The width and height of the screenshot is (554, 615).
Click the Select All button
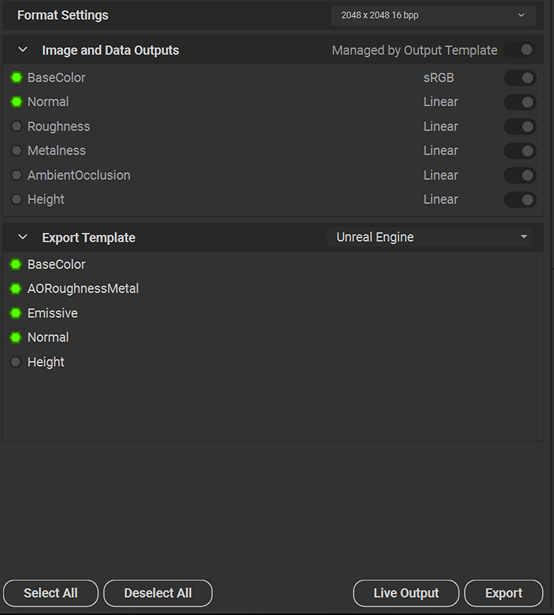tap(51, 593)
